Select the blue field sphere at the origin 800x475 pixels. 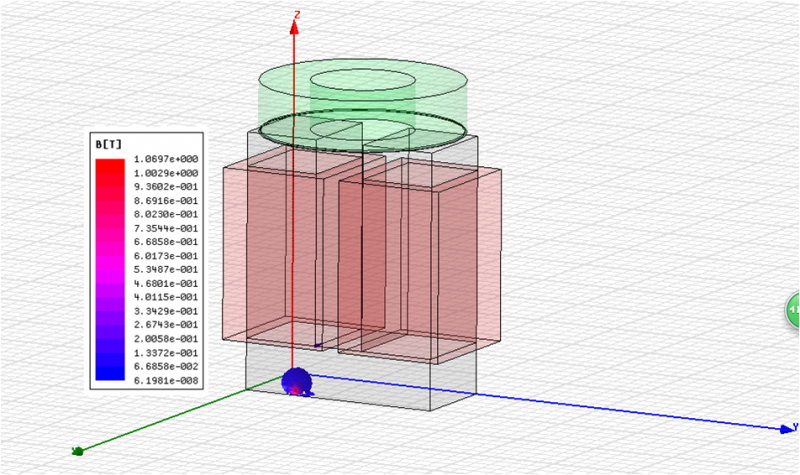pos(296,382)
